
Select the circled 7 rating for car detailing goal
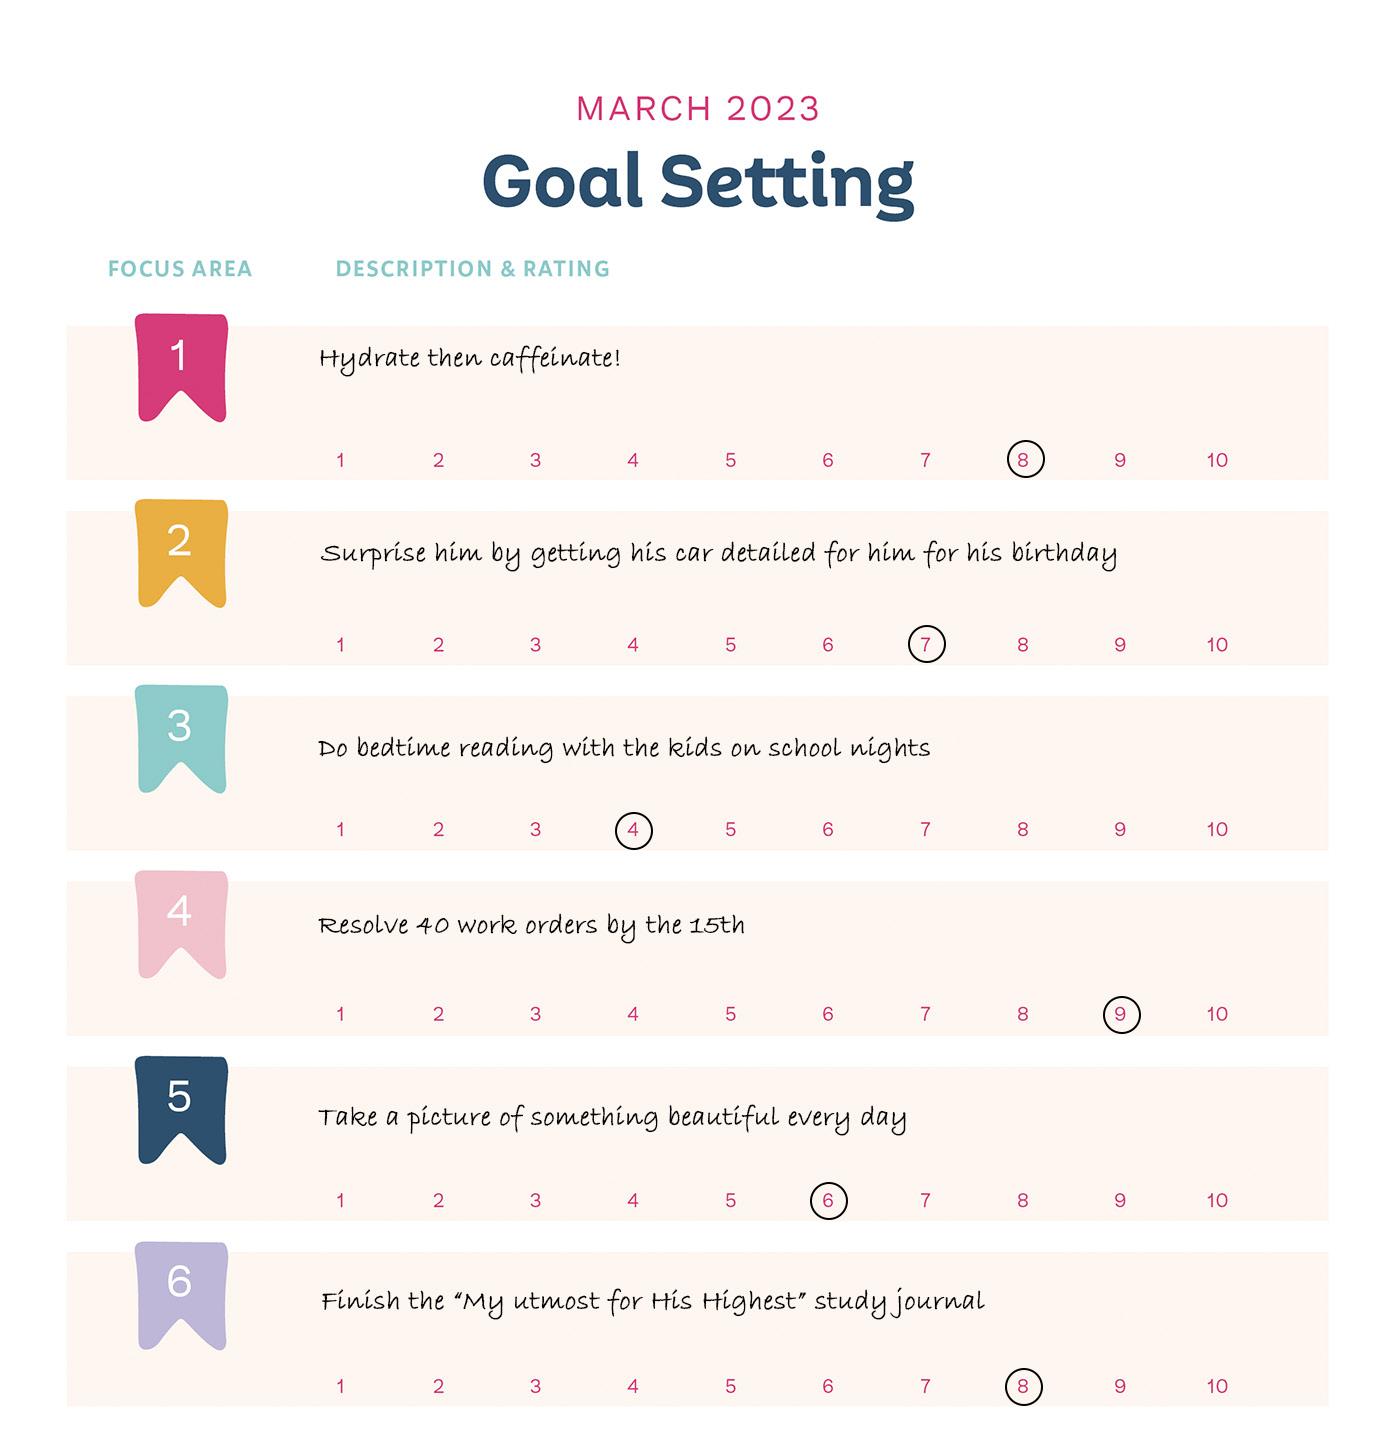(926, 644)
